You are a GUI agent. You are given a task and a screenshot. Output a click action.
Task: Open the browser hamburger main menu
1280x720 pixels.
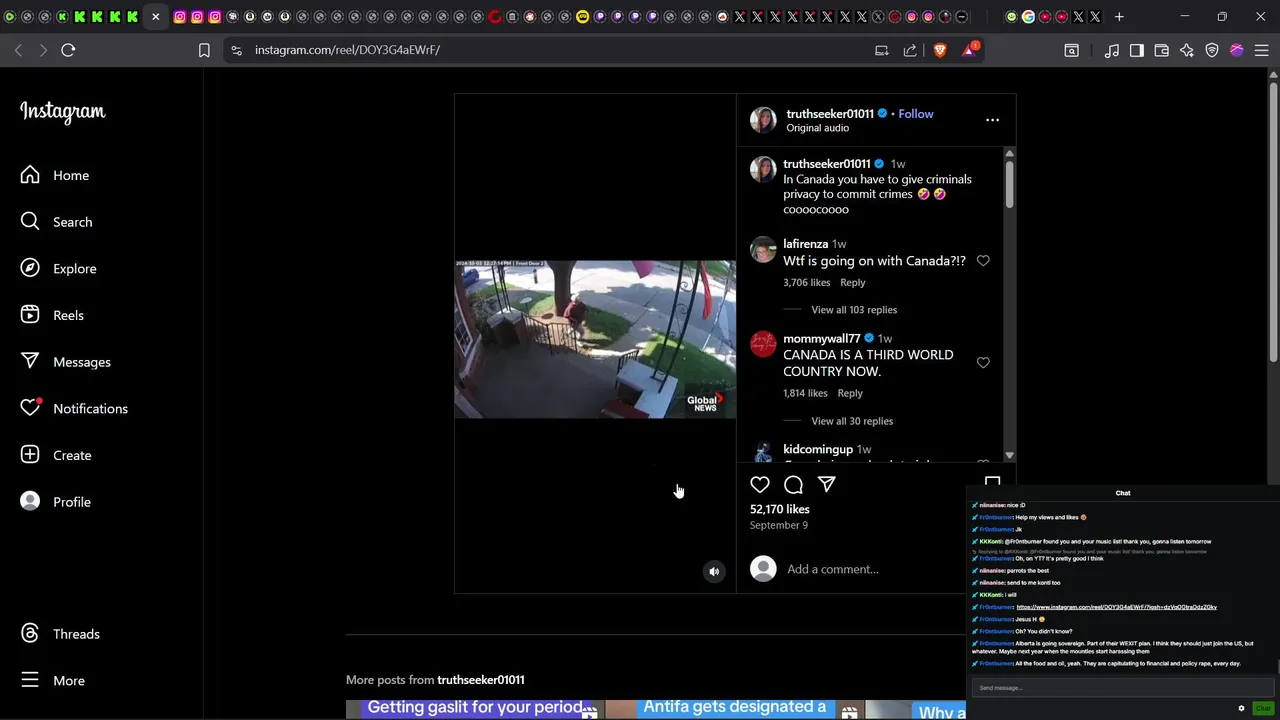(x=1261, y=50)
